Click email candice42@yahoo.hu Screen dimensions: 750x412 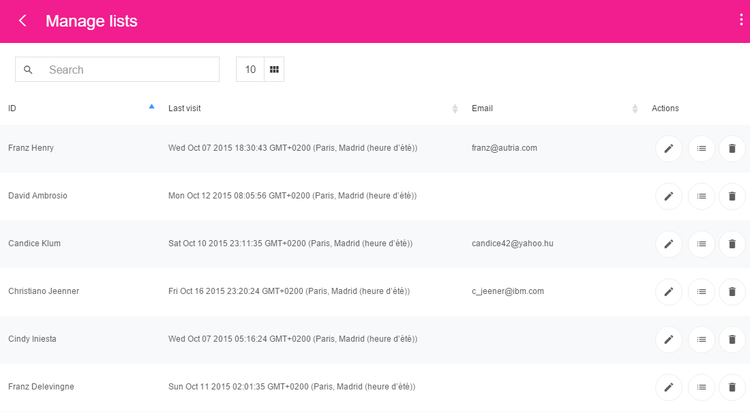coord(512,243)
